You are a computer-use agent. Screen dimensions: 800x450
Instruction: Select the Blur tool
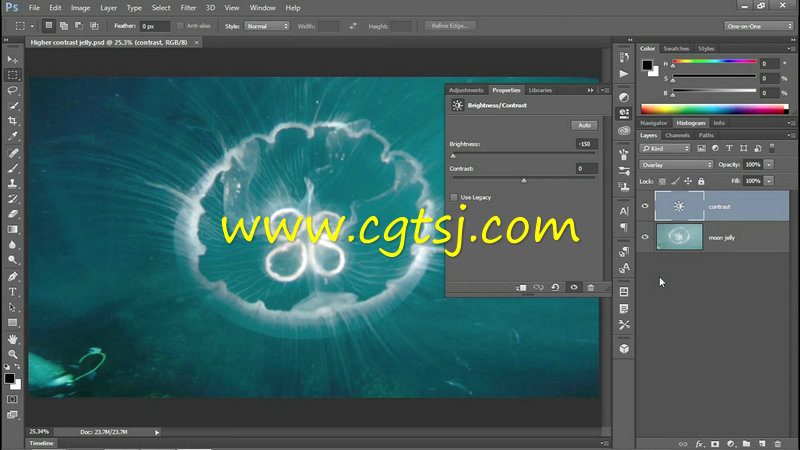[12, 244]
